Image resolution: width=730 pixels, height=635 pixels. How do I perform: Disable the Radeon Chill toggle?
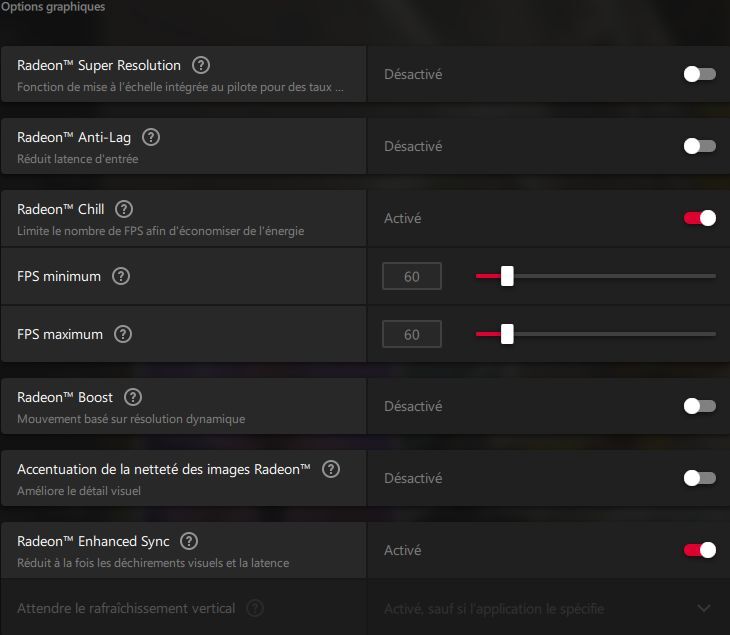tap(699, 218)
